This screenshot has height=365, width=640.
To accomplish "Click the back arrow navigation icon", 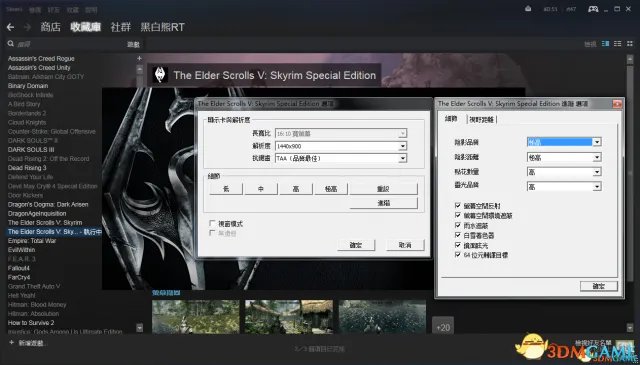I will 11,27.
